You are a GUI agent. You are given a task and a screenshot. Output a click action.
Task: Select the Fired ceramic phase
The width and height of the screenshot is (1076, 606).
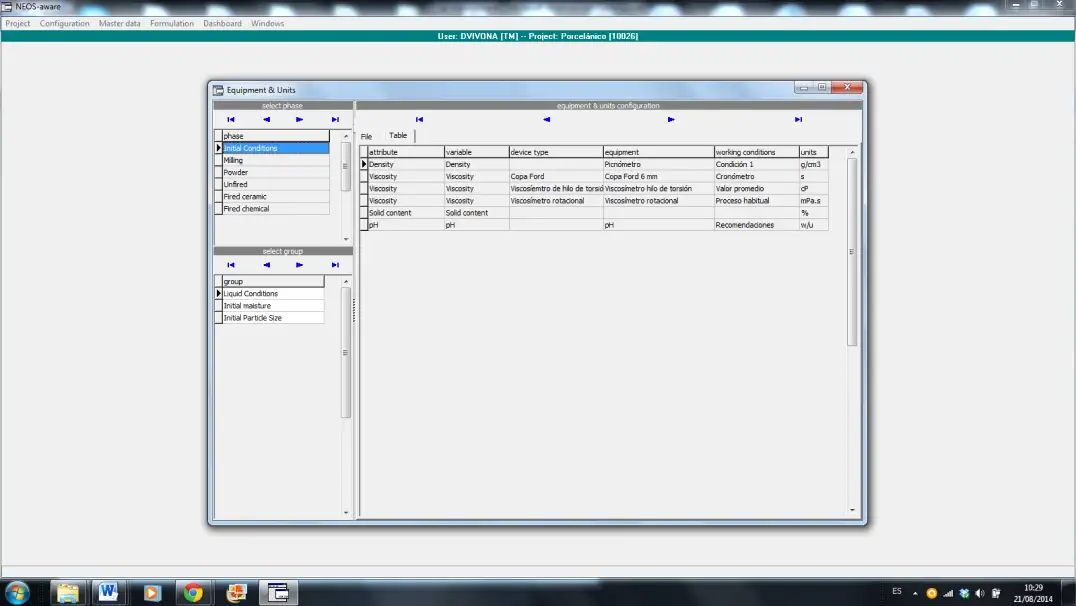[x=274, y=197]
